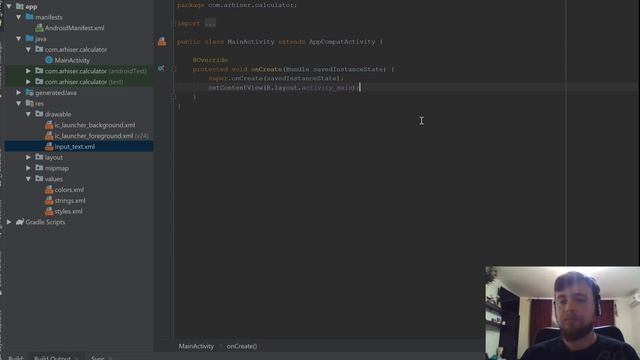The width and height of the screenshot is (640, 360).
Task: Click the onCreate() breadcrumb
Action: (x=242, y=346)
